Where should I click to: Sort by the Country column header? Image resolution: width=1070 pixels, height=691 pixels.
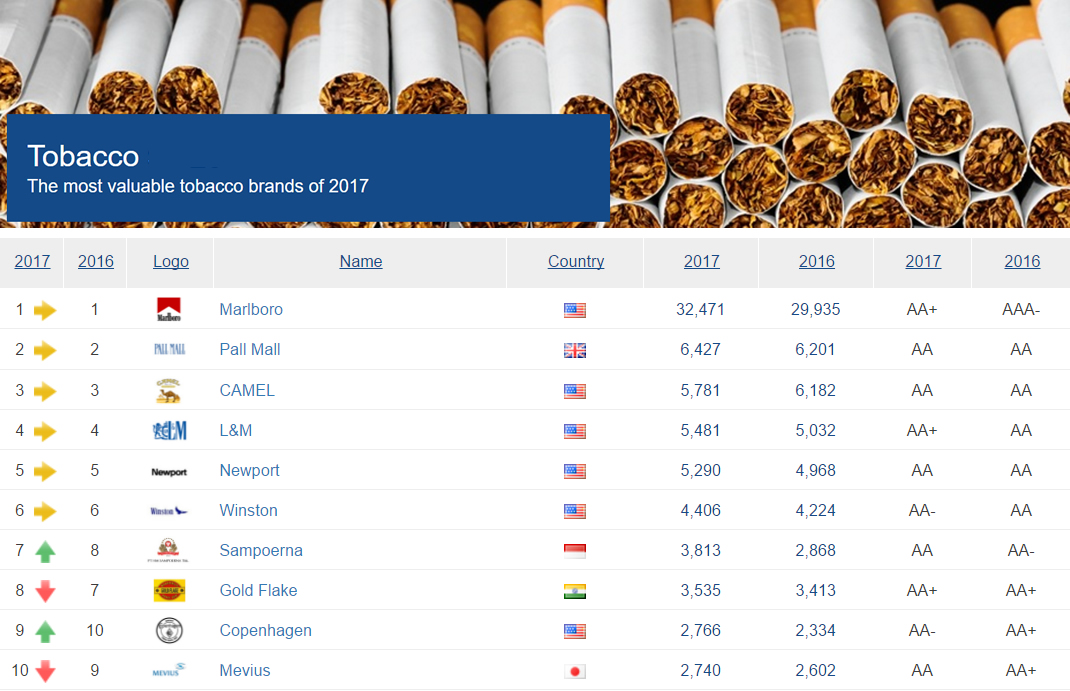[x=575, y=261]
